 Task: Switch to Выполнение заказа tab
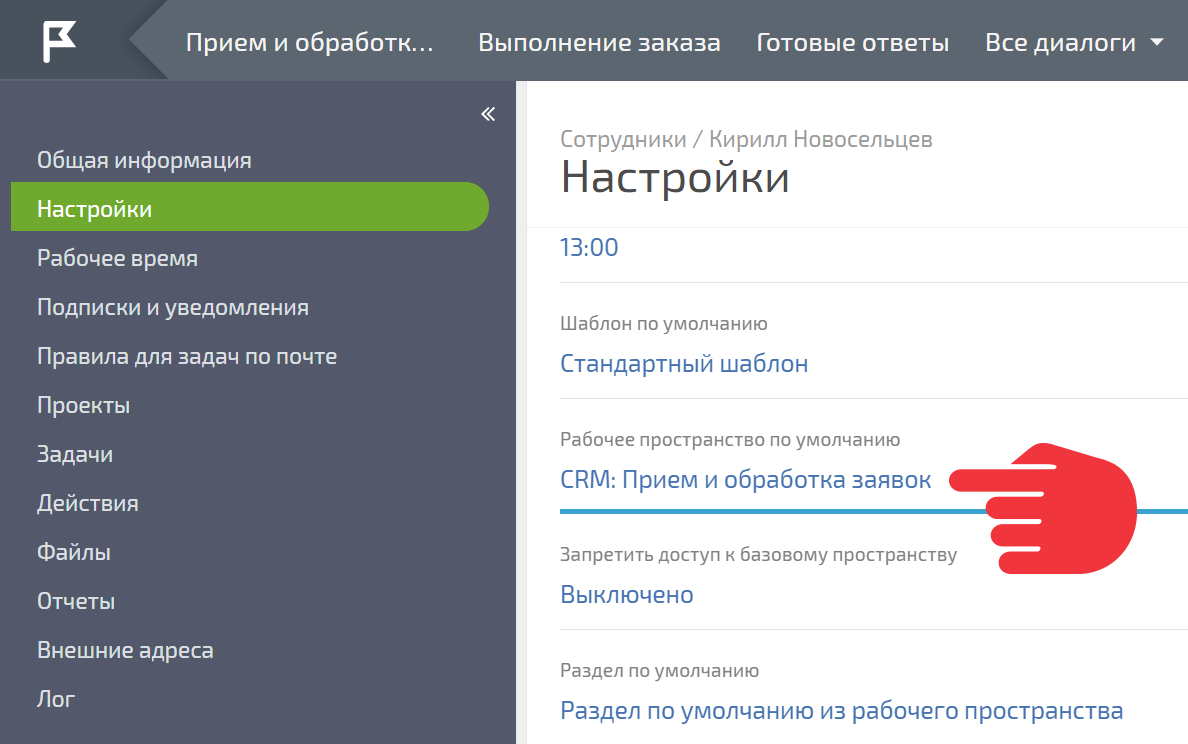coord(599,42)
